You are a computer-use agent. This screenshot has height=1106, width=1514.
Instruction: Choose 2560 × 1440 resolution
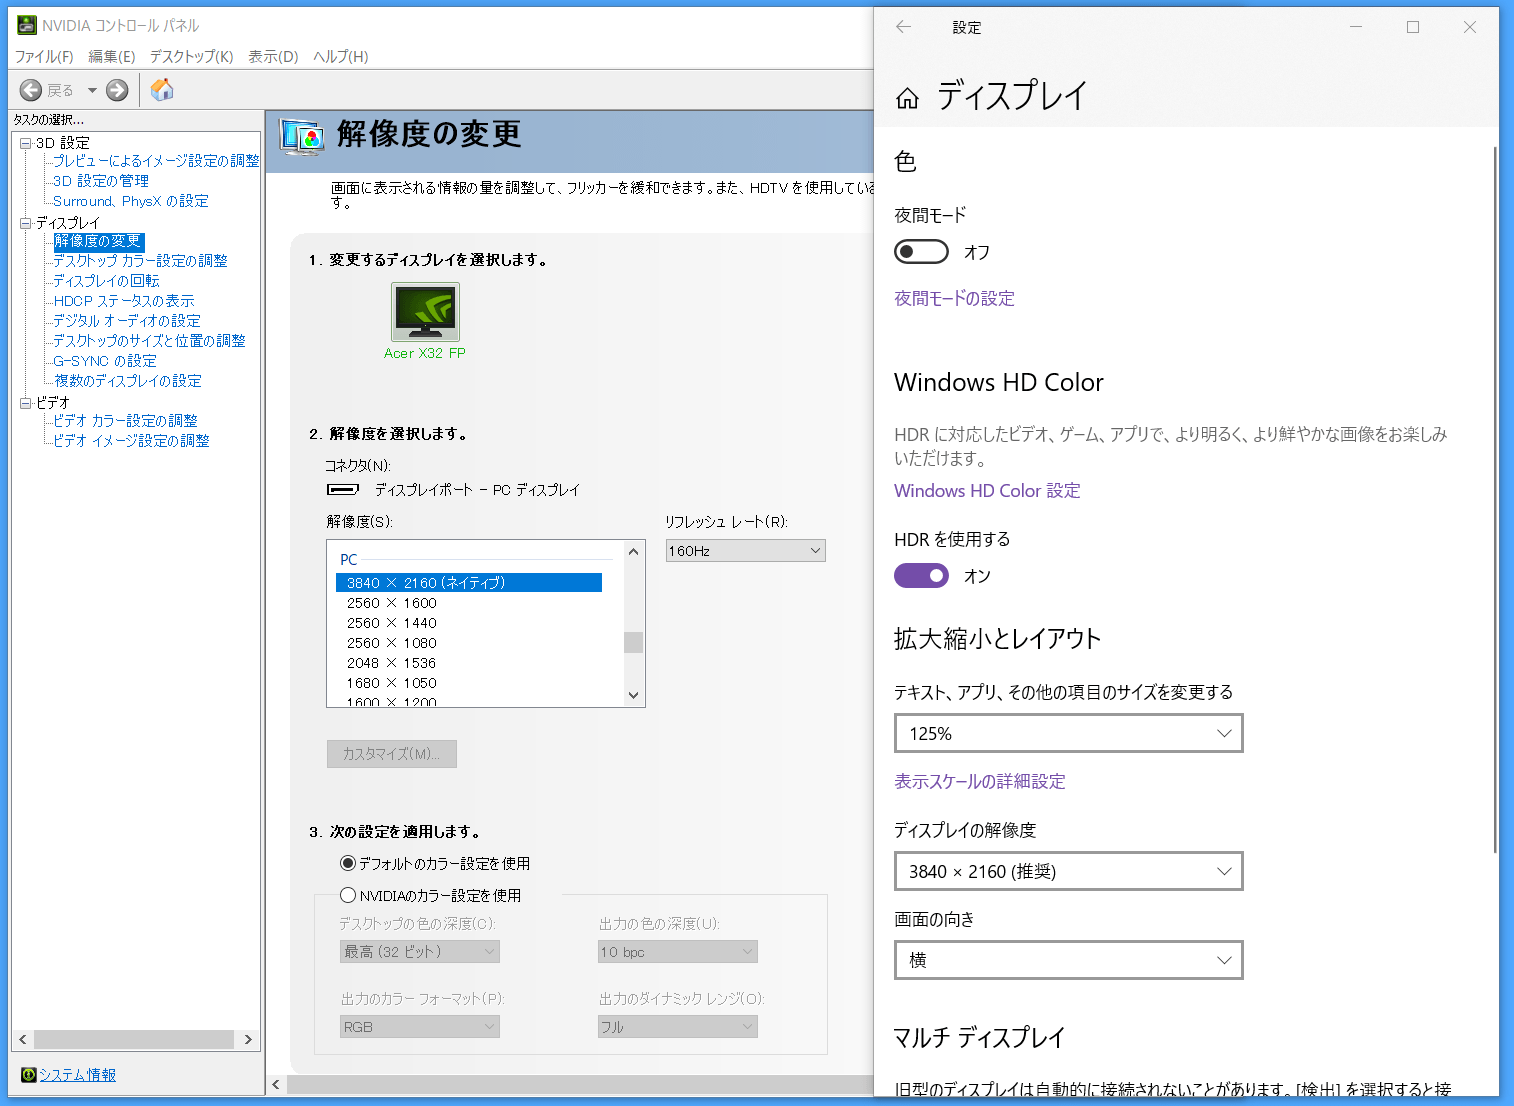392,623
